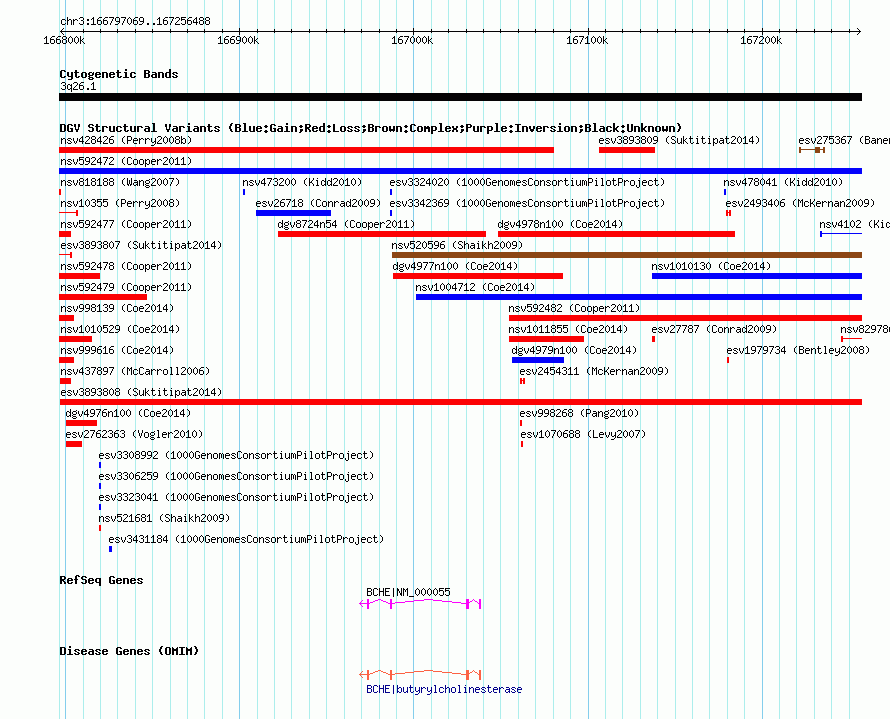
Task: Click the nsv520596 (Shaikh2009) brown complex bar
Action: pos(627,255)
